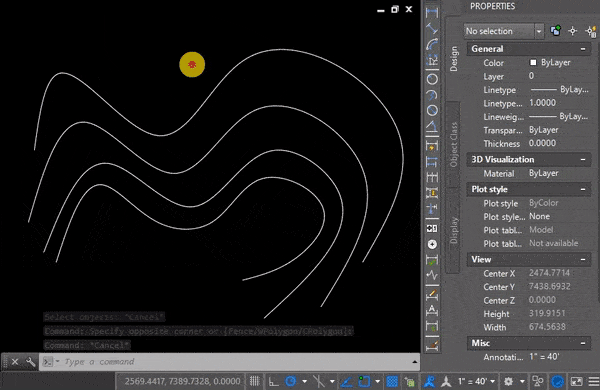
Task: Select the Aligned dimension tool
Action: (x=432, y=28)
